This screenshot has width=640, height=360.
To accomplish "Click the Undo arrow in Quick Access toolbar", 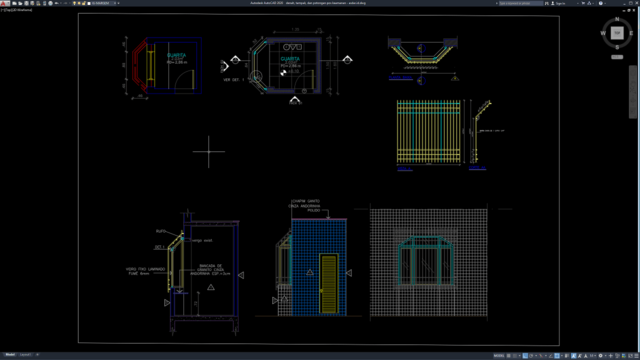I will pos(56,3).
